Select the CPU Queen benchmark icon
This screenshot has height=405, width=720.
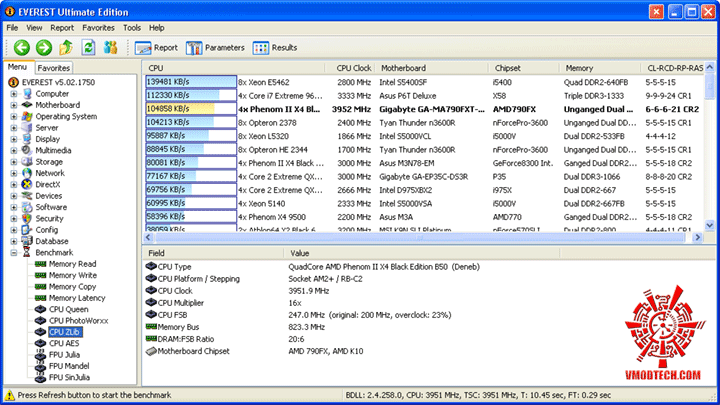[40, 309]
